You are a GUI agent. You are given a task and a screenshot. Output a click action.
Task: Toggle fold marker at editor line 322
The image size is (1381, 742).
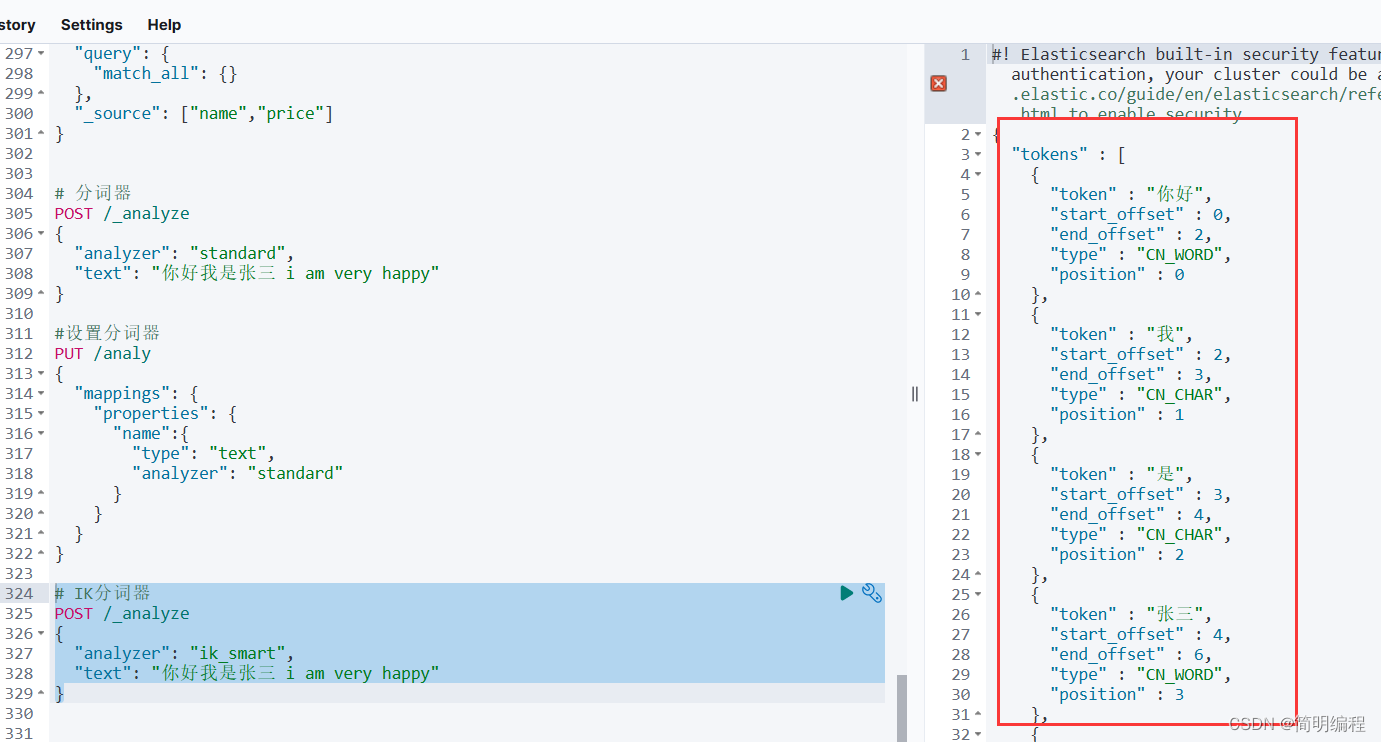pyautogui.click(x=41, y=553)
